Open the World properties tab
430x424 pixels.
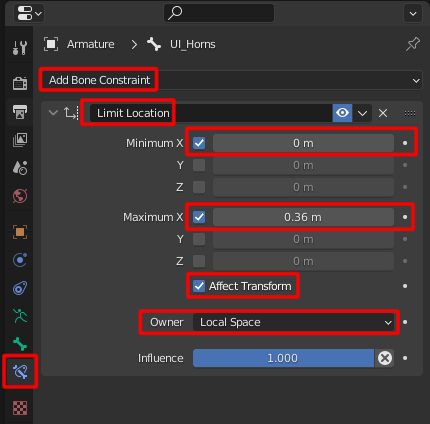pos(20,196)
